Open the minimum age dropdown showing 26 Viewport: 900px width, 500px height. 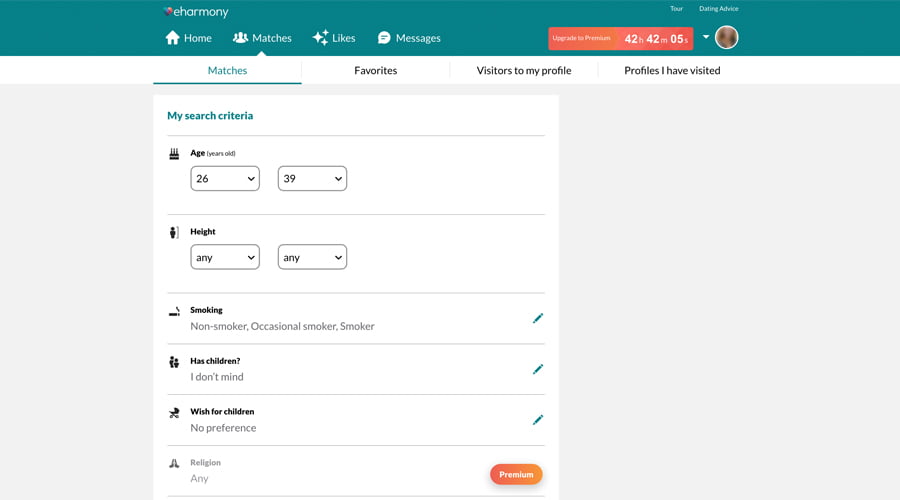(225, 178)
